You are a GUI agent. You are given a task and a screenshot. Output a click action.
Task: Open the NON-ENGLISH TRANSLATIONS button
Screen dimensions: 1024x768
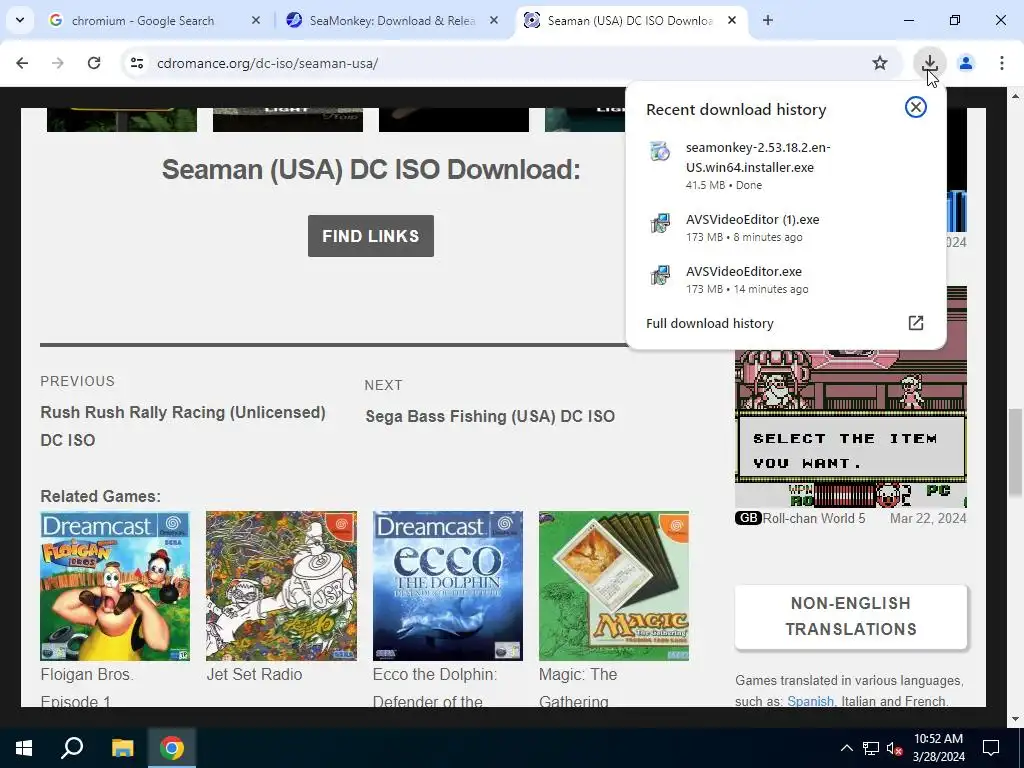coord(850,616)
